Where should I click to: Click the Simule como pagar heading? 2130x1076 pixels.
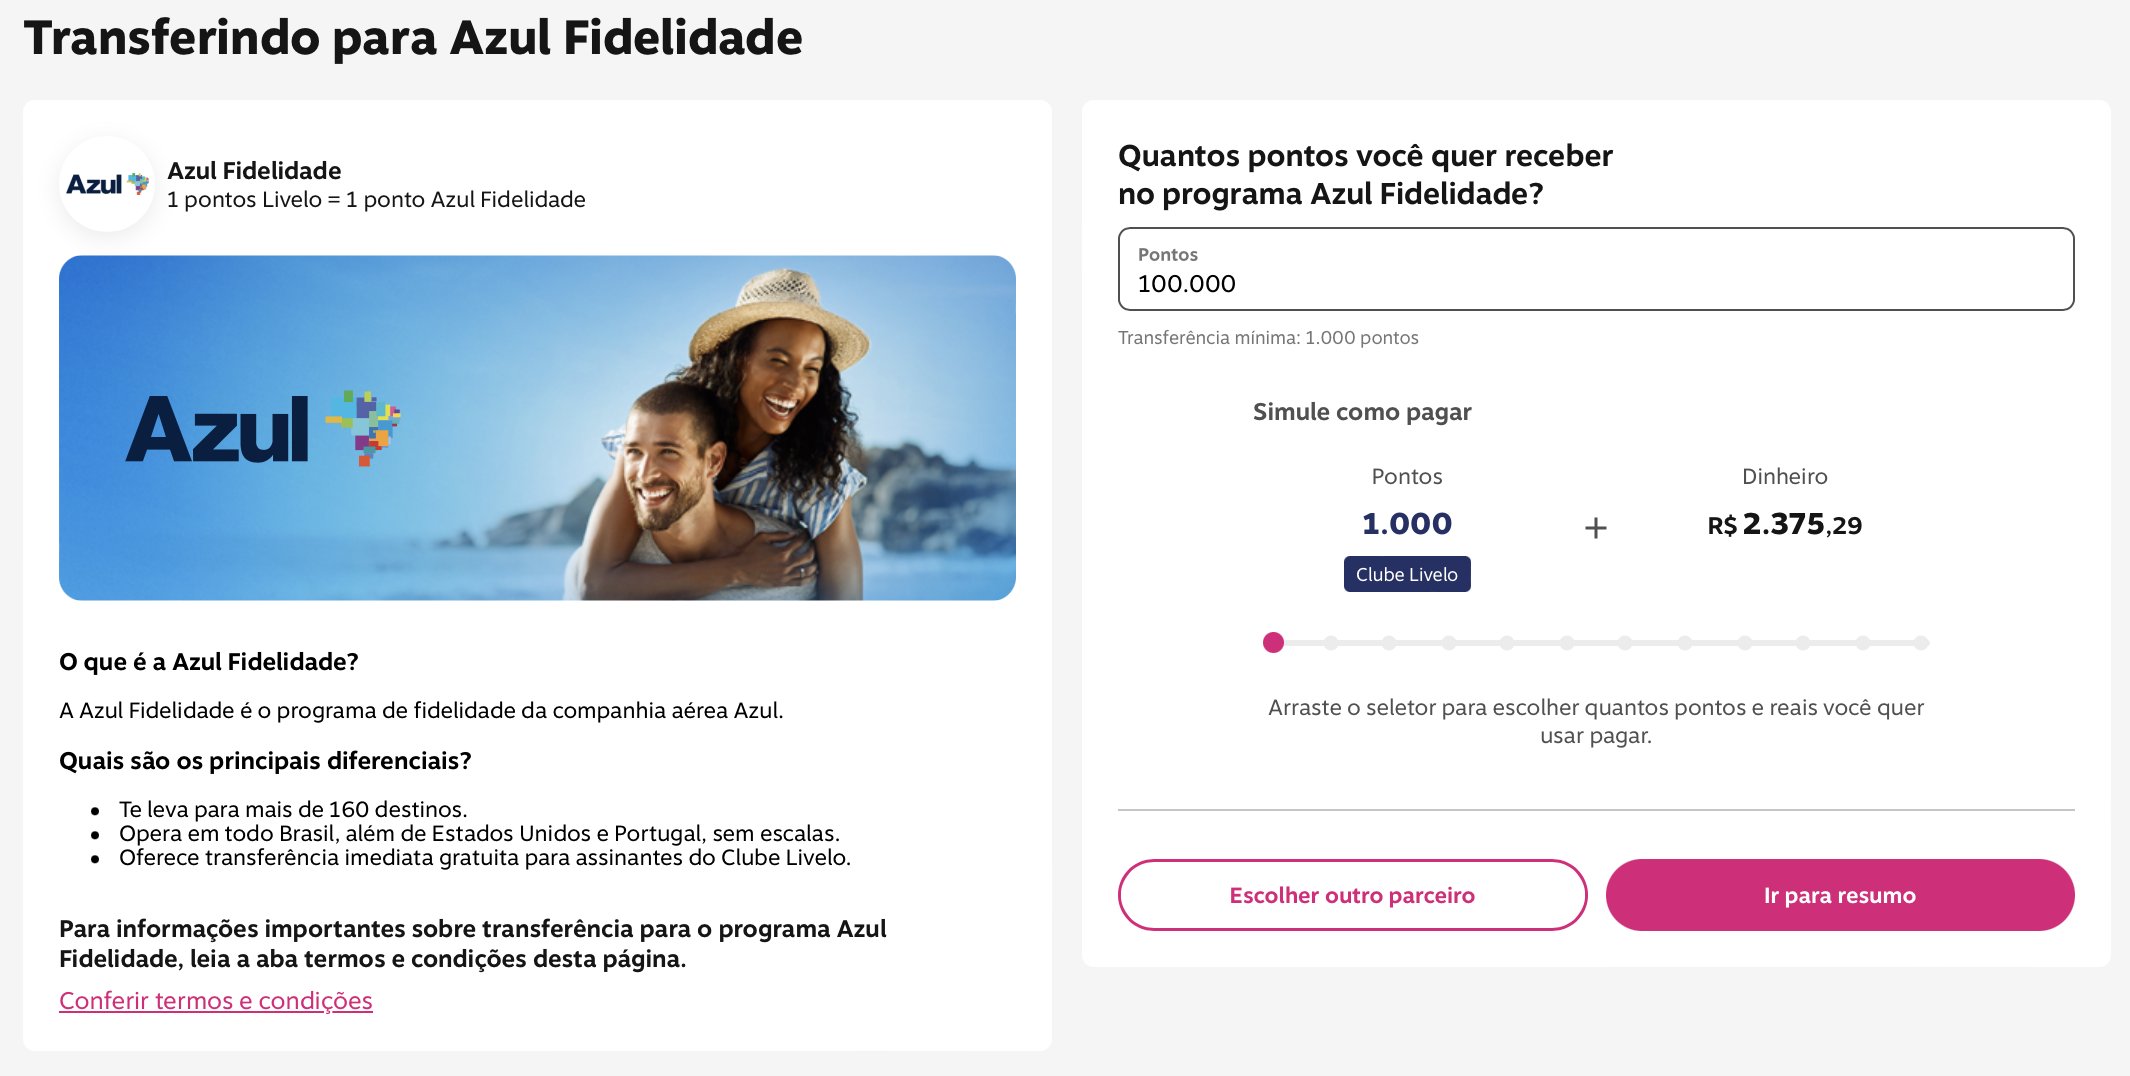[1361, 412]
